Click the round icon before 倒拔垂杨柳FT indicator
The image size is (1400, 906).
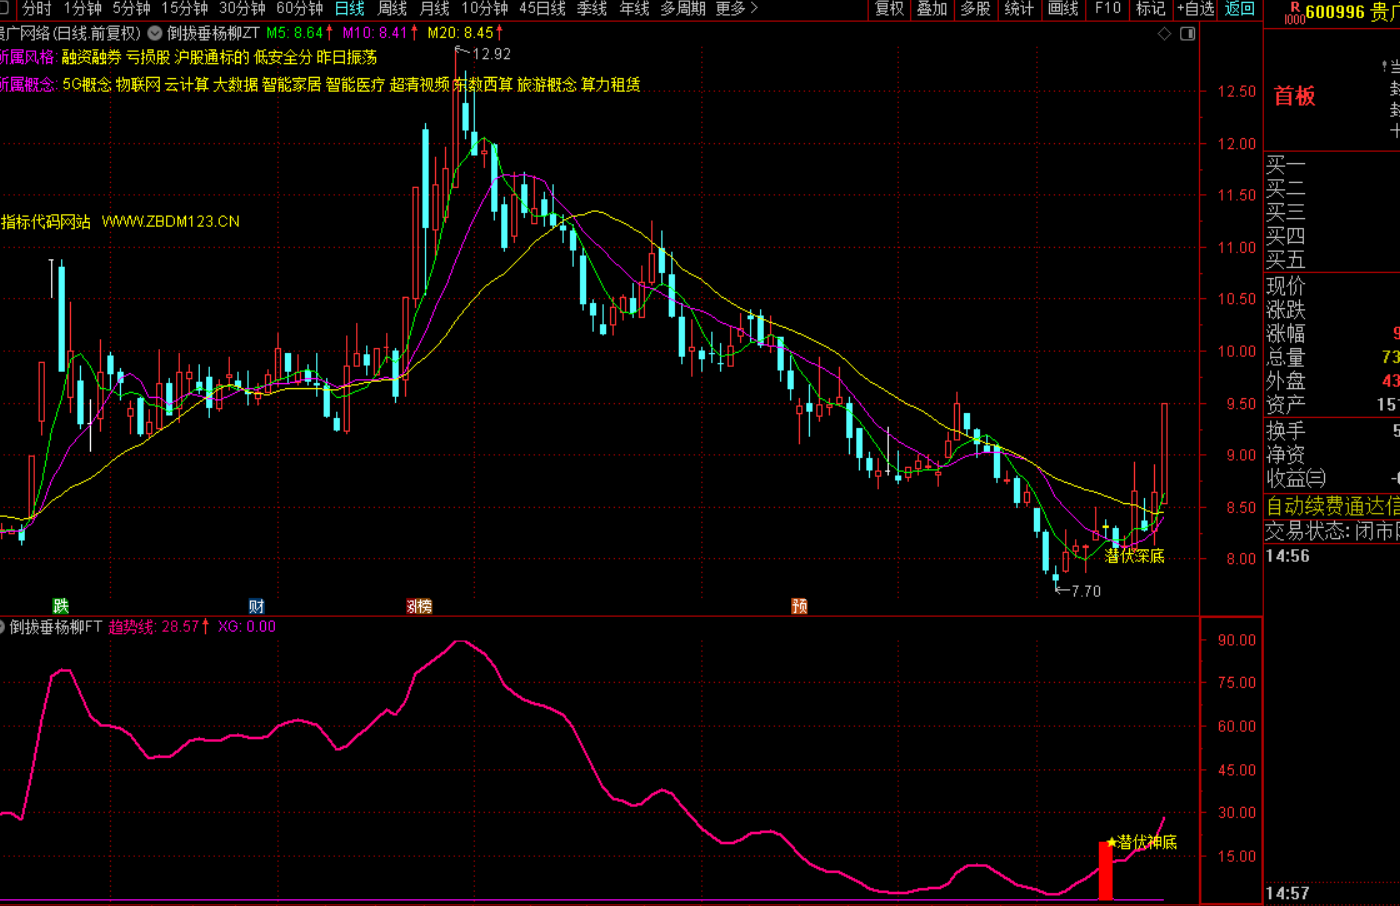tap(3, 627)
